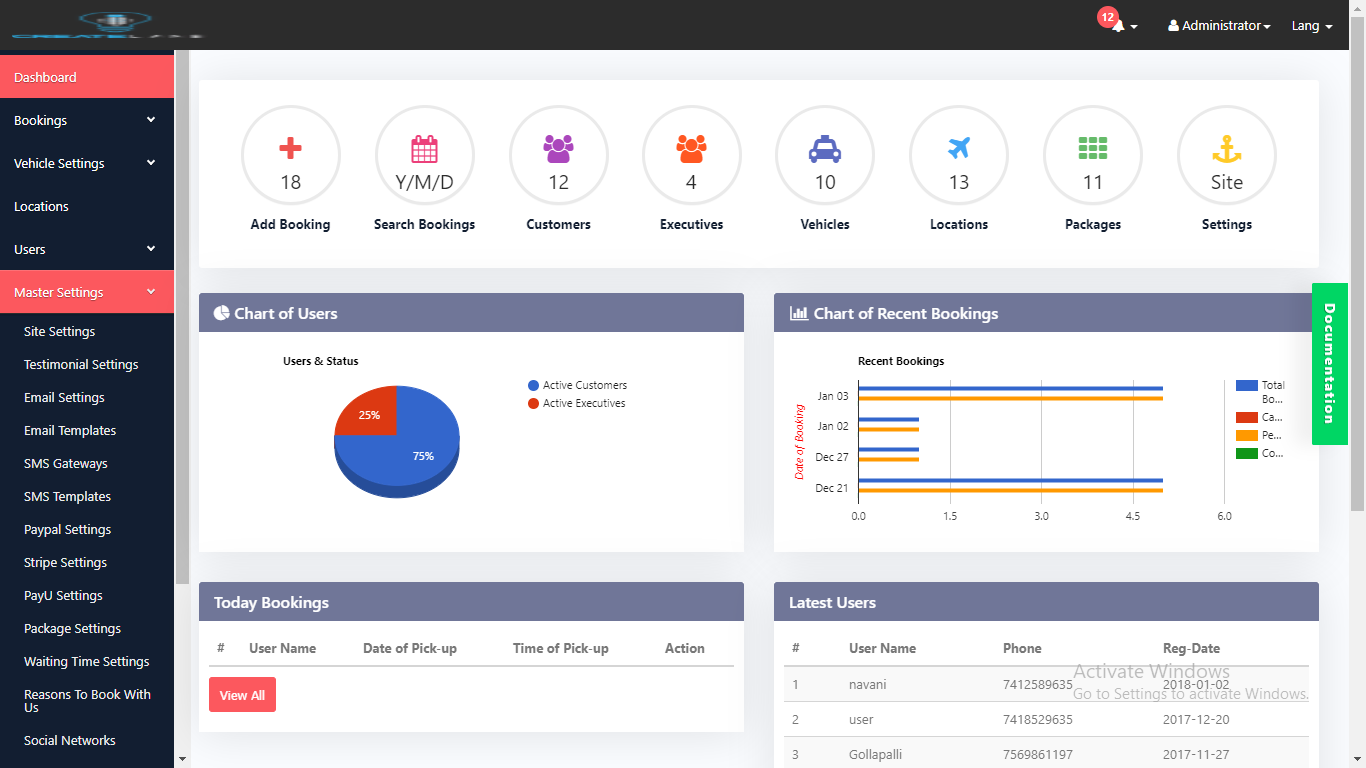Toggle Active Executives legend entry
The image size is (1366, 768).
(583, 403)
